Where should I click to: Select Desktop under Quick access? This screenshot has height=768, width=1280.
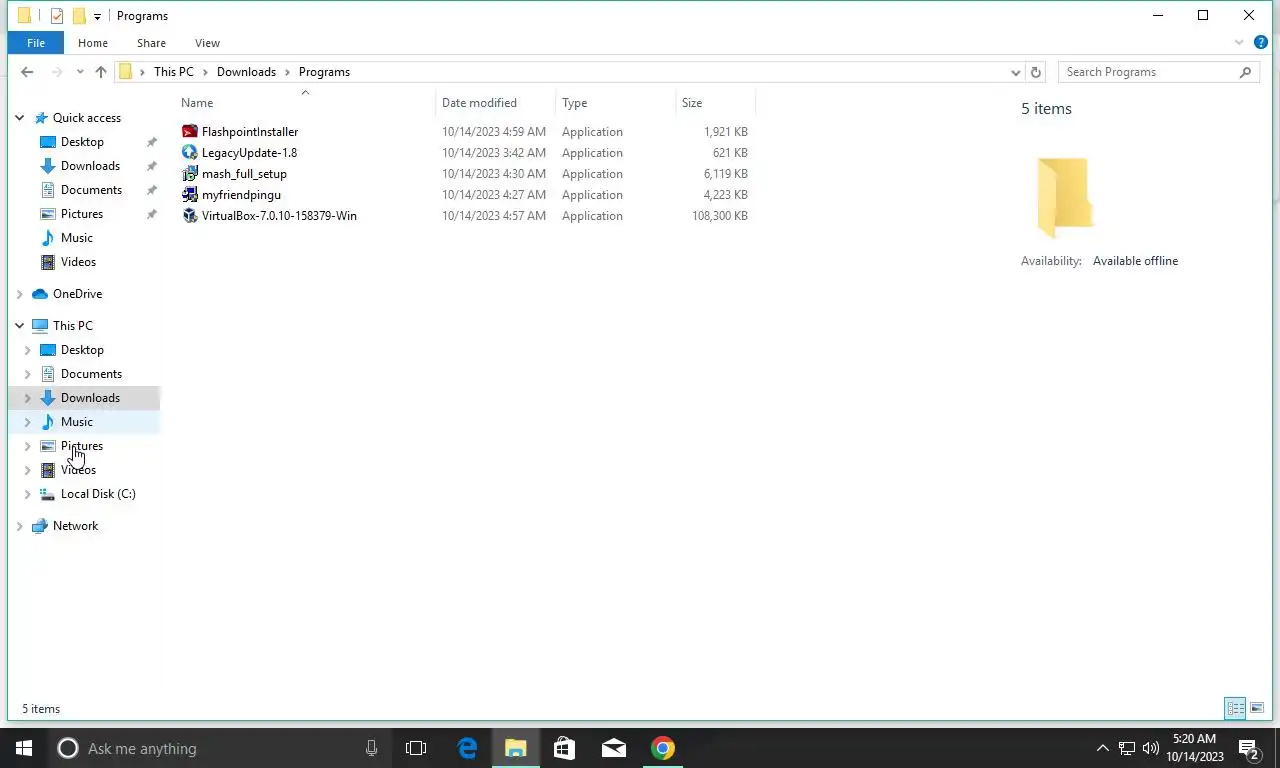[x=82, y=142]
